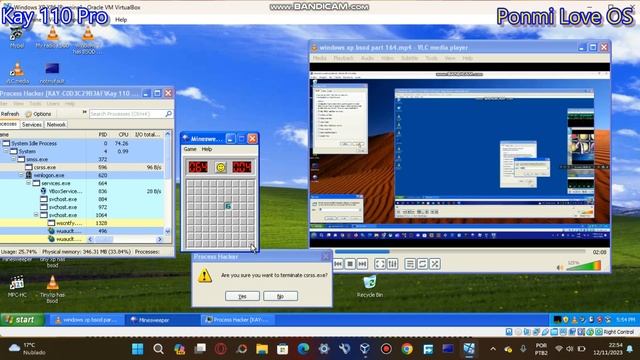Click VLC next track button
The image size is (640, 360).
(362, 264)
